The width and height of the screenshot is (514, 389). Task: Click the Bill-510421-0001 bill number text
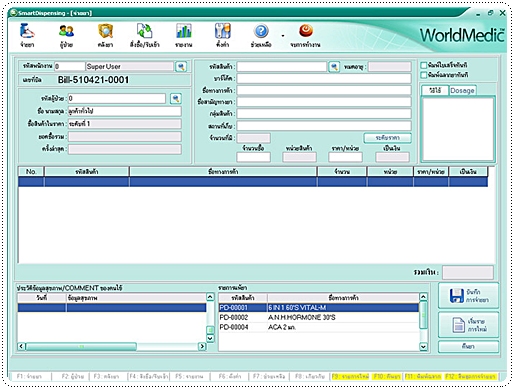93,80
